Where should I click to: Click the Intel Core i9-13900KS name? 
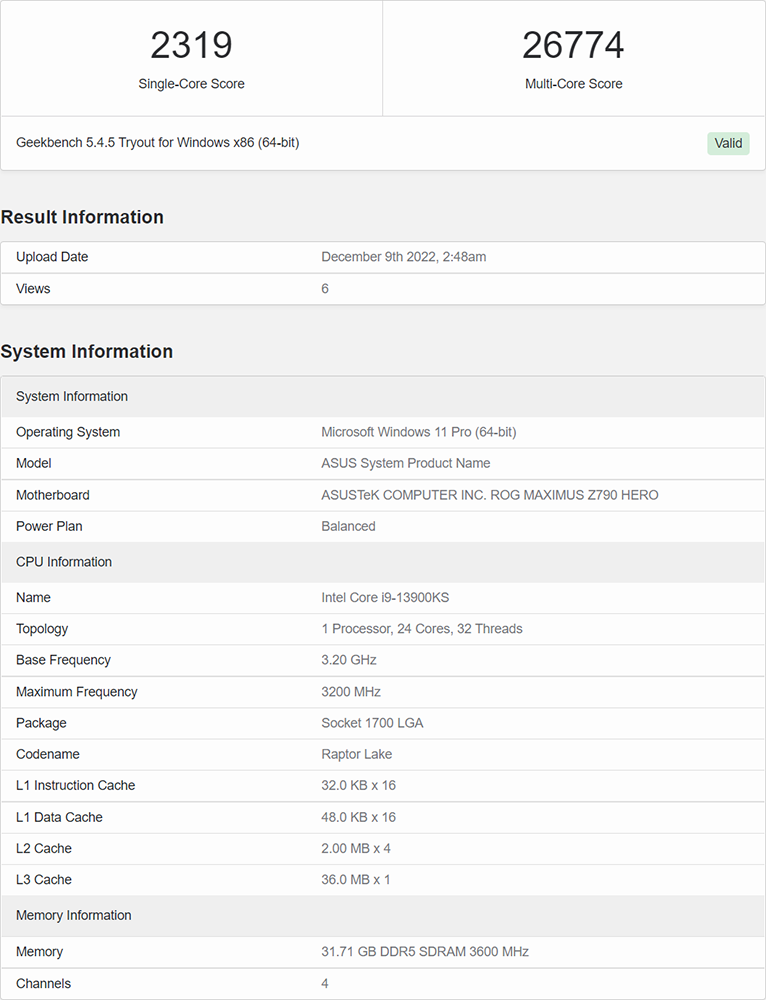click(x=385, y=598)
